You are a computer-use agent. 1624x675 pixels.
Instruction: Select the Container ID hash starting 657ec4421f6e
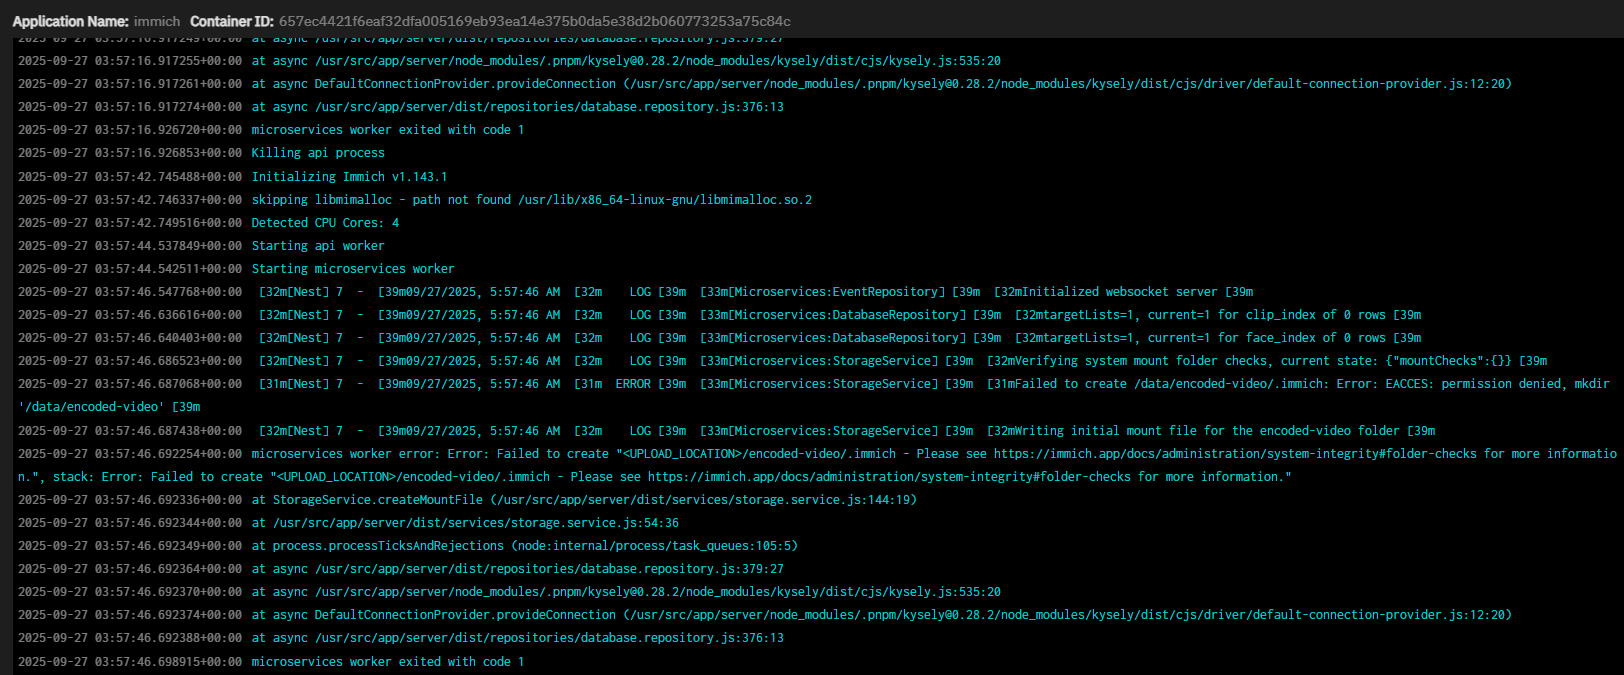(535, 21)
